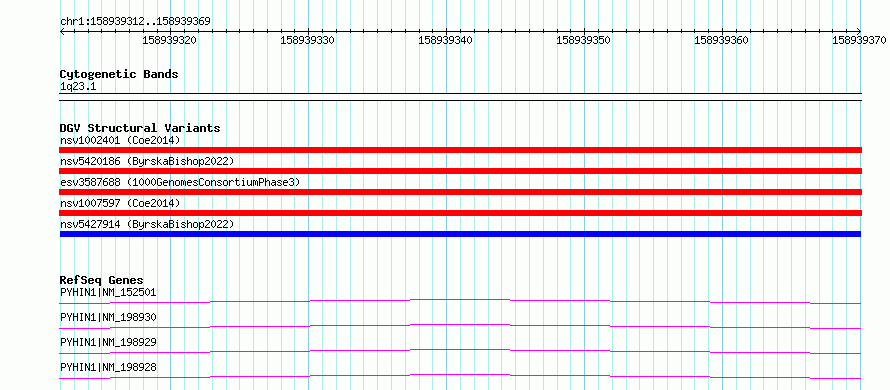Select the PYHIN1|NM_198928 transcript label
890x390 pixels.
(x=108, y=367)
